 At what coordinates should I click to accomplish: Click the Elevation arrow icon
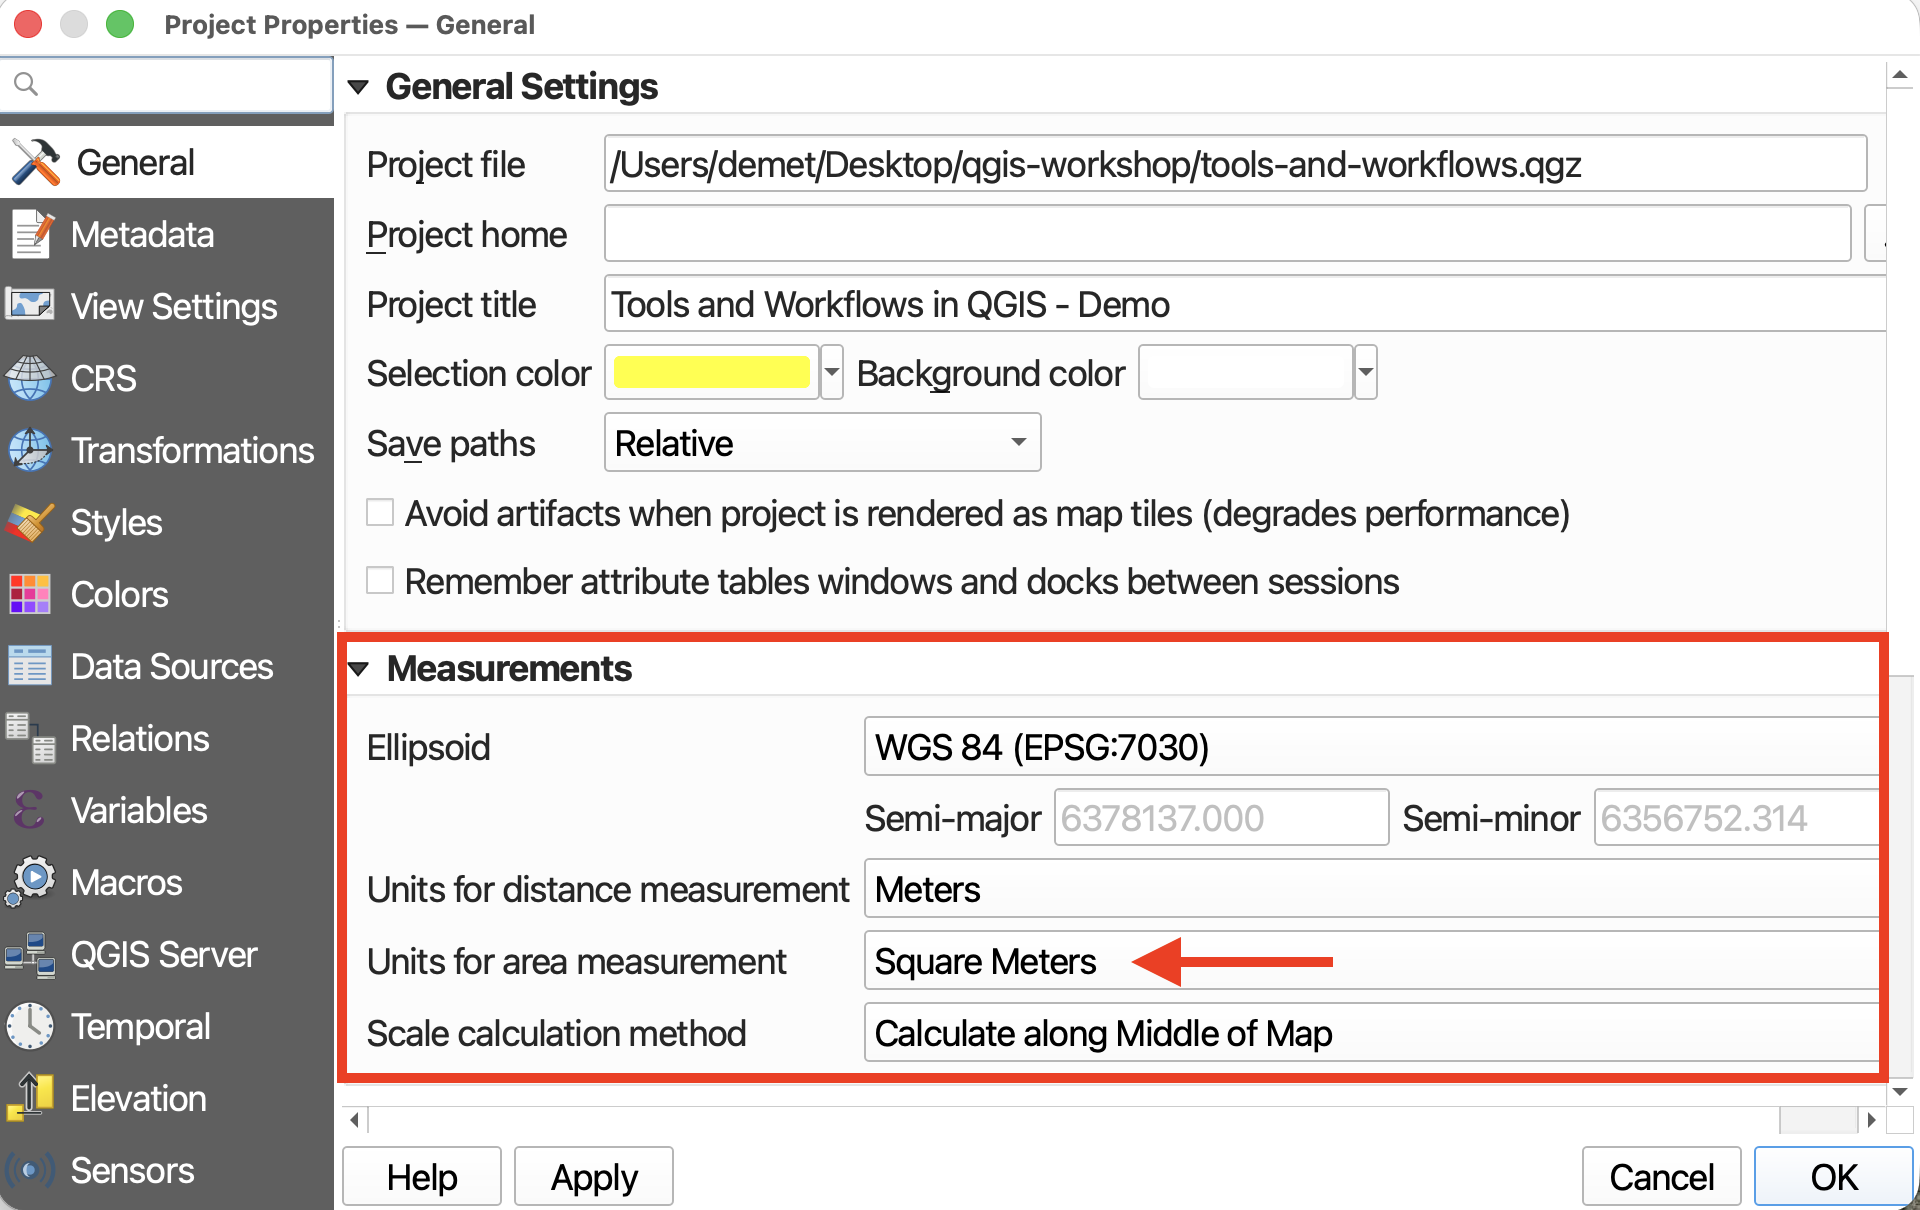tap(30, 1097)
